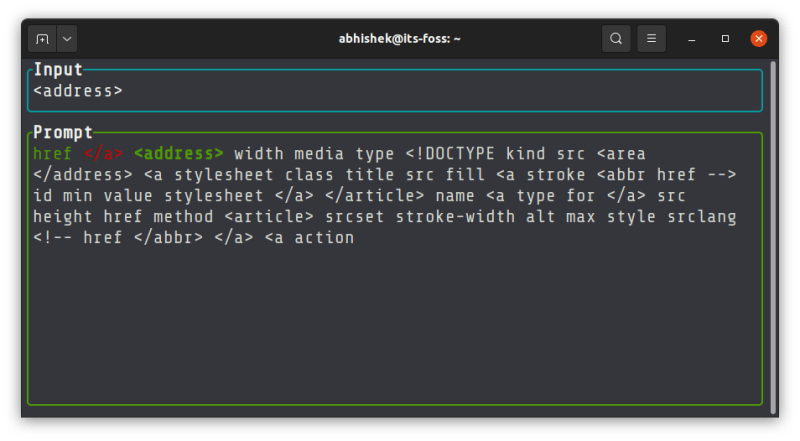Screen dimensions: 800x441
Task: Open the hamburger menu
Action: (x=651, y=39)
